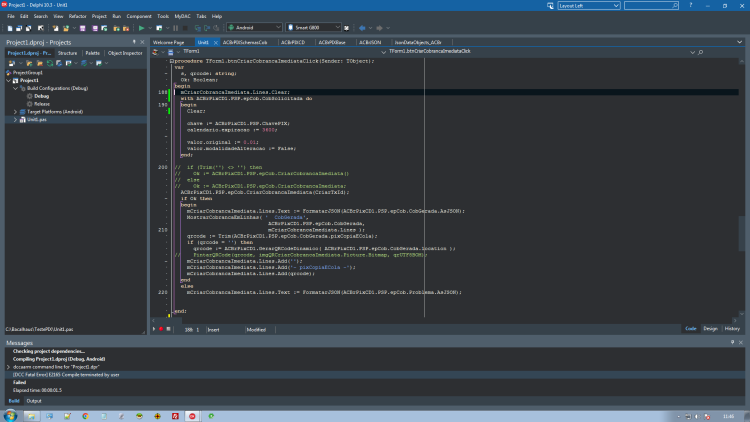Switch to the Object Inspector tab

[x=125, y=53]
